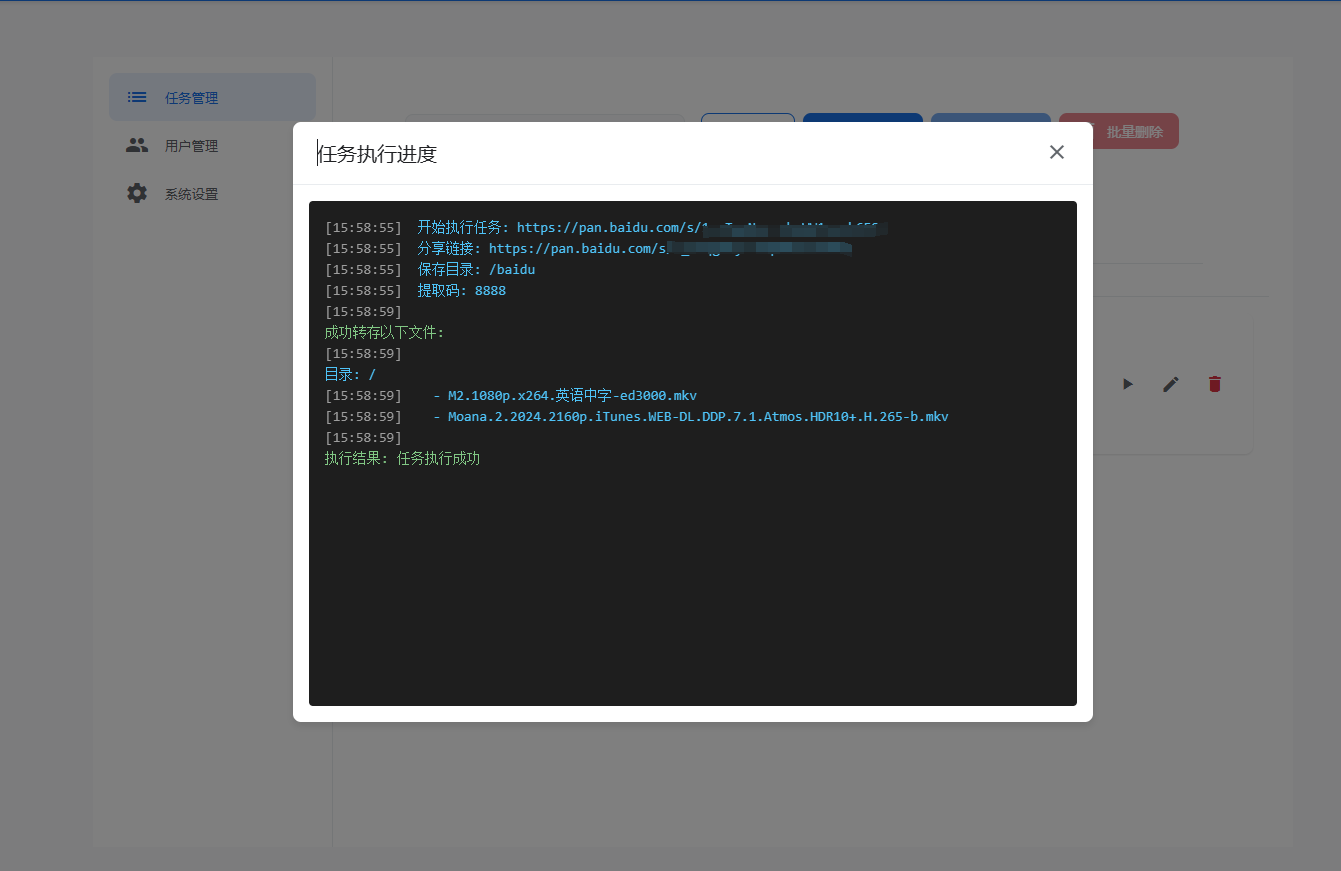Viewport: 1341px width, 871px height.
Task: Click the 任务执行进度 dialog title
Action: click(x=377, y=154)
